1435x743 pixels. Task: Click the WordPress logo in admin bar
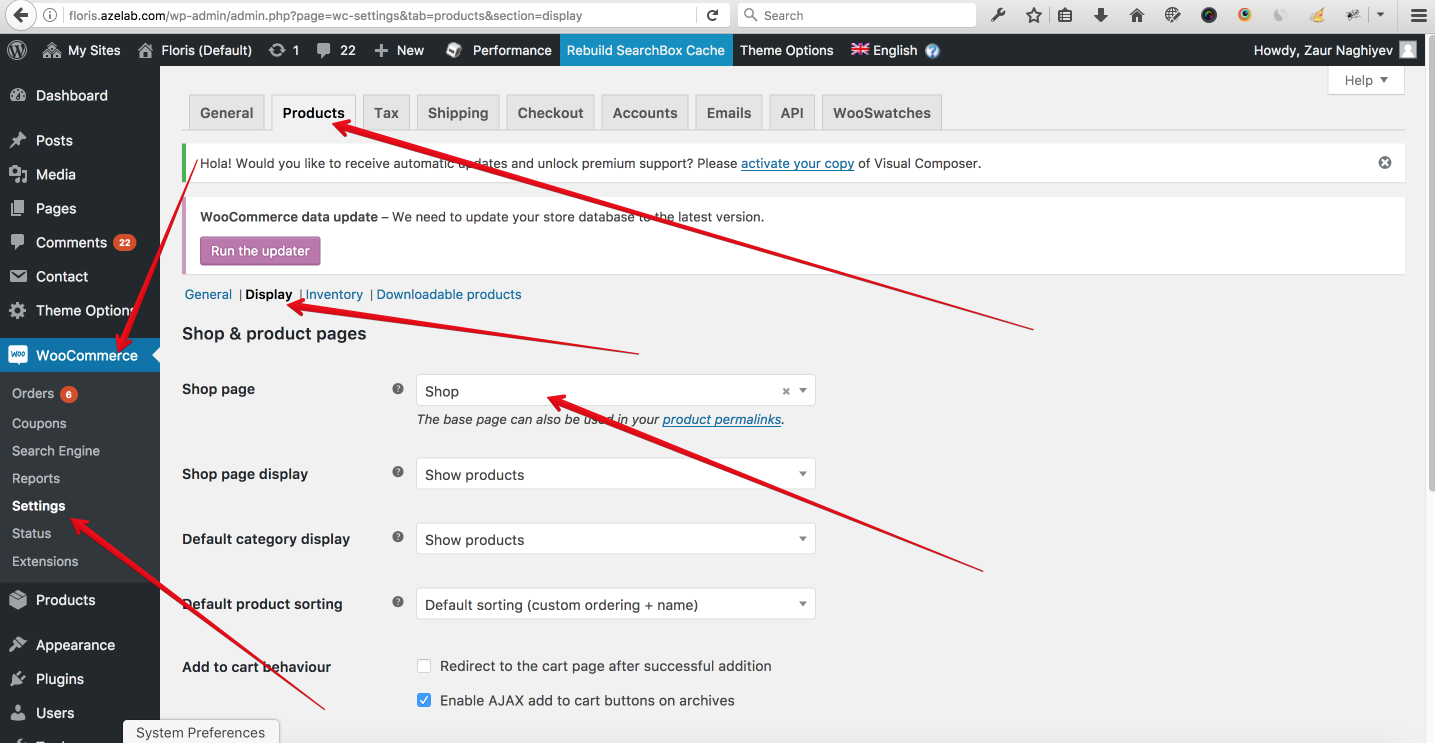tap(16, 50)
